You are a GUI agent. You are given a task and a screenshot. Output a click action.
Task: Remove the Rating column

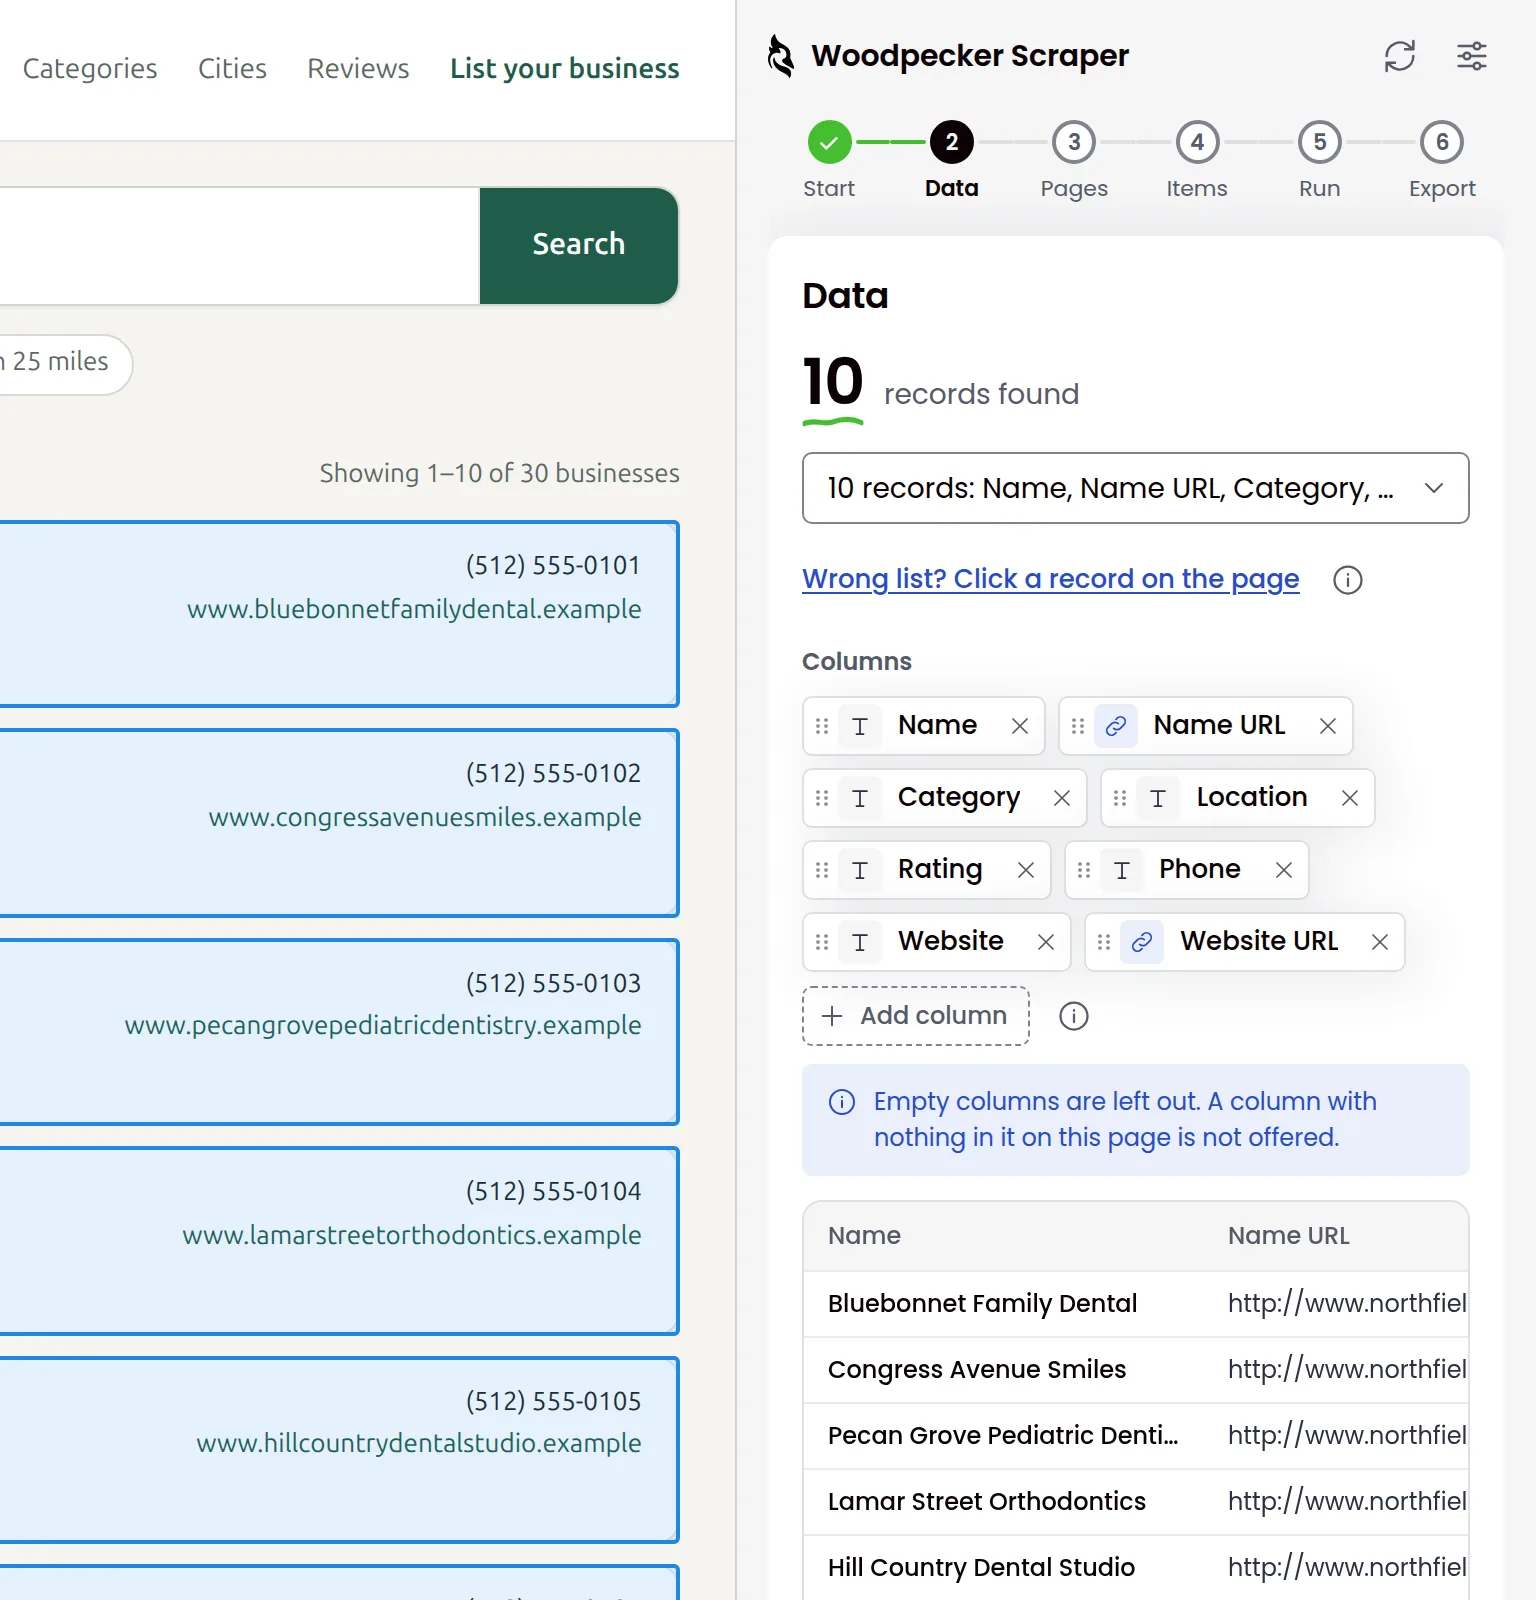(1025, 870)
